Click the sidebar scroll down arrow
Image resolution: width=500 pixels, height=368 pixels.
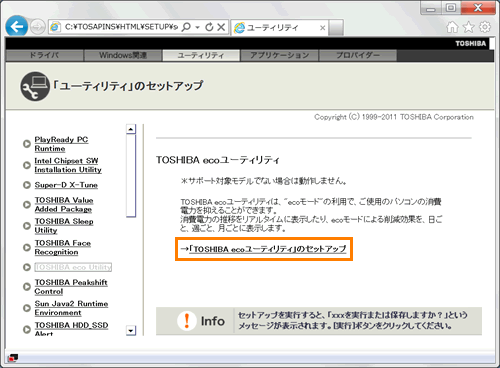click(131, 331)
